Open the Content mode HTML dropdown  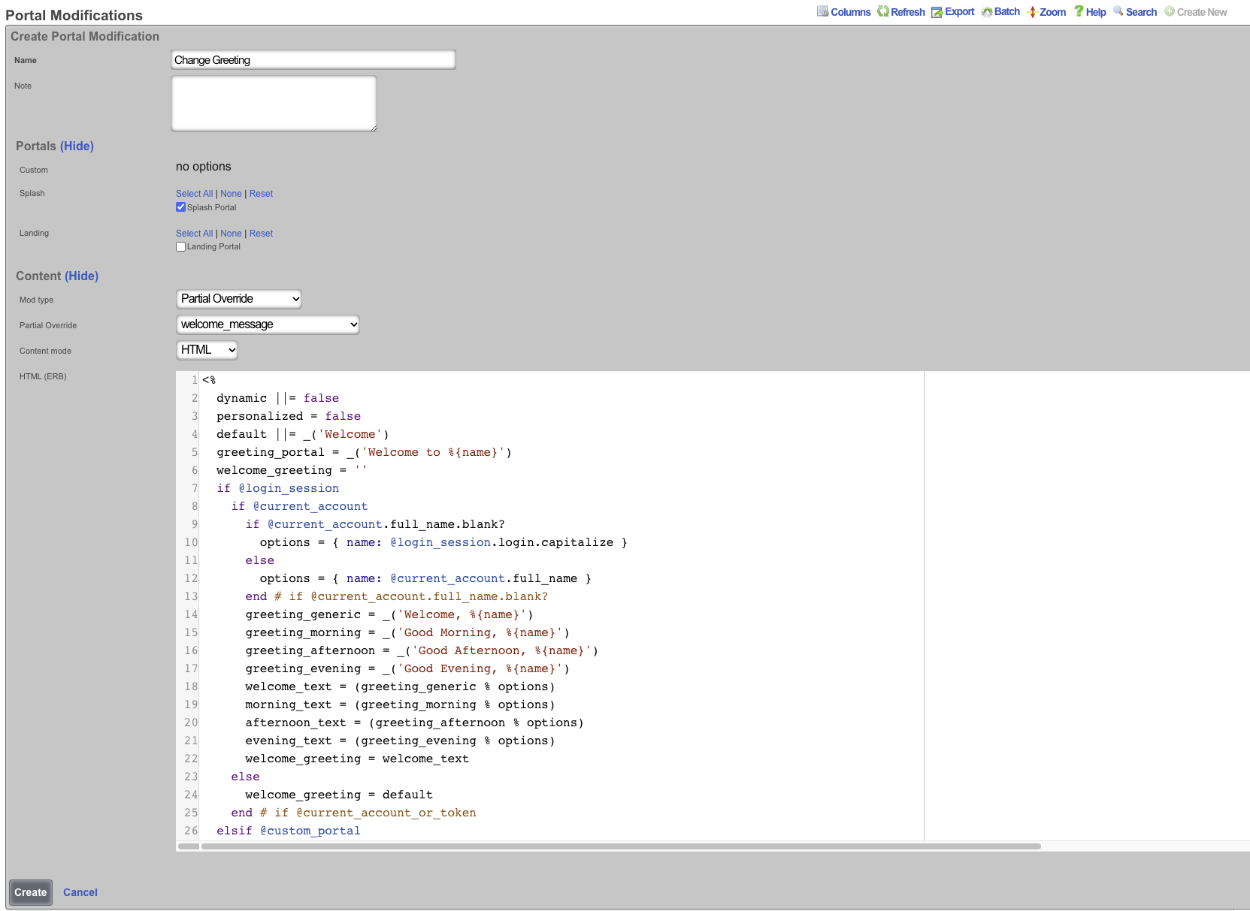click(207, 350)
